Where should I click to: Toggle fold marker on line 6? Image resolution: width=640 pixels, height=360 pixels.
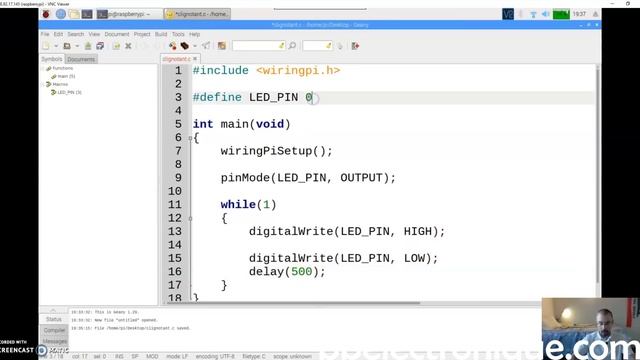[190, 138]
